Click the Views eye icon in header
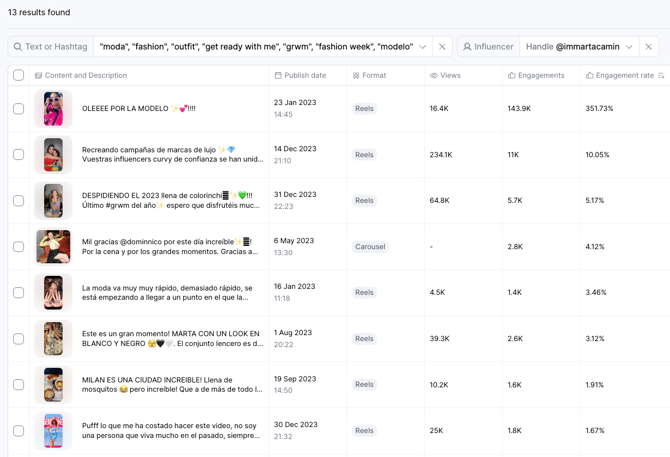This screenshot has height=457, width=670. 434,76
